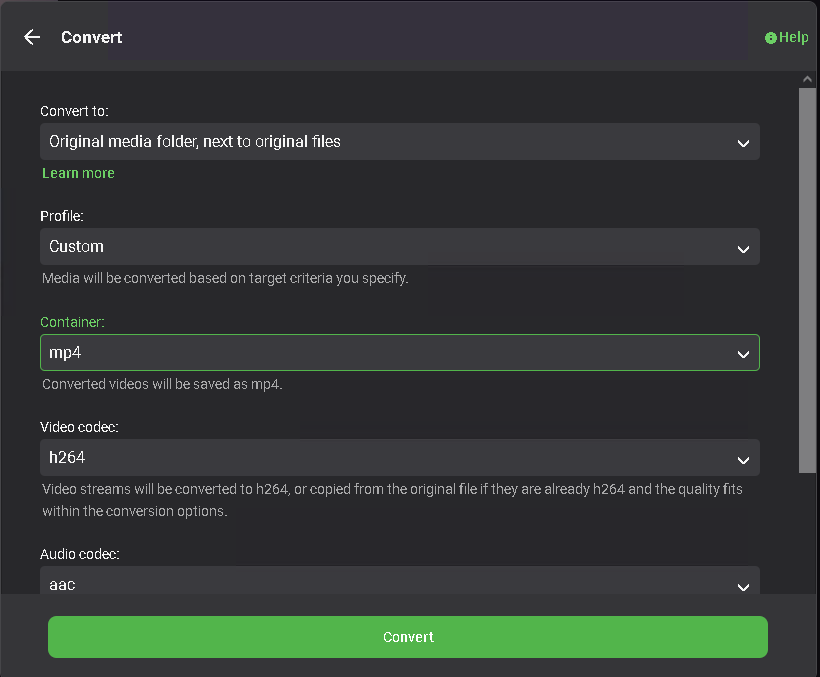Open the Convert to dropdown chevron
This screenshot has height=677, width=820.
[743, 142]
